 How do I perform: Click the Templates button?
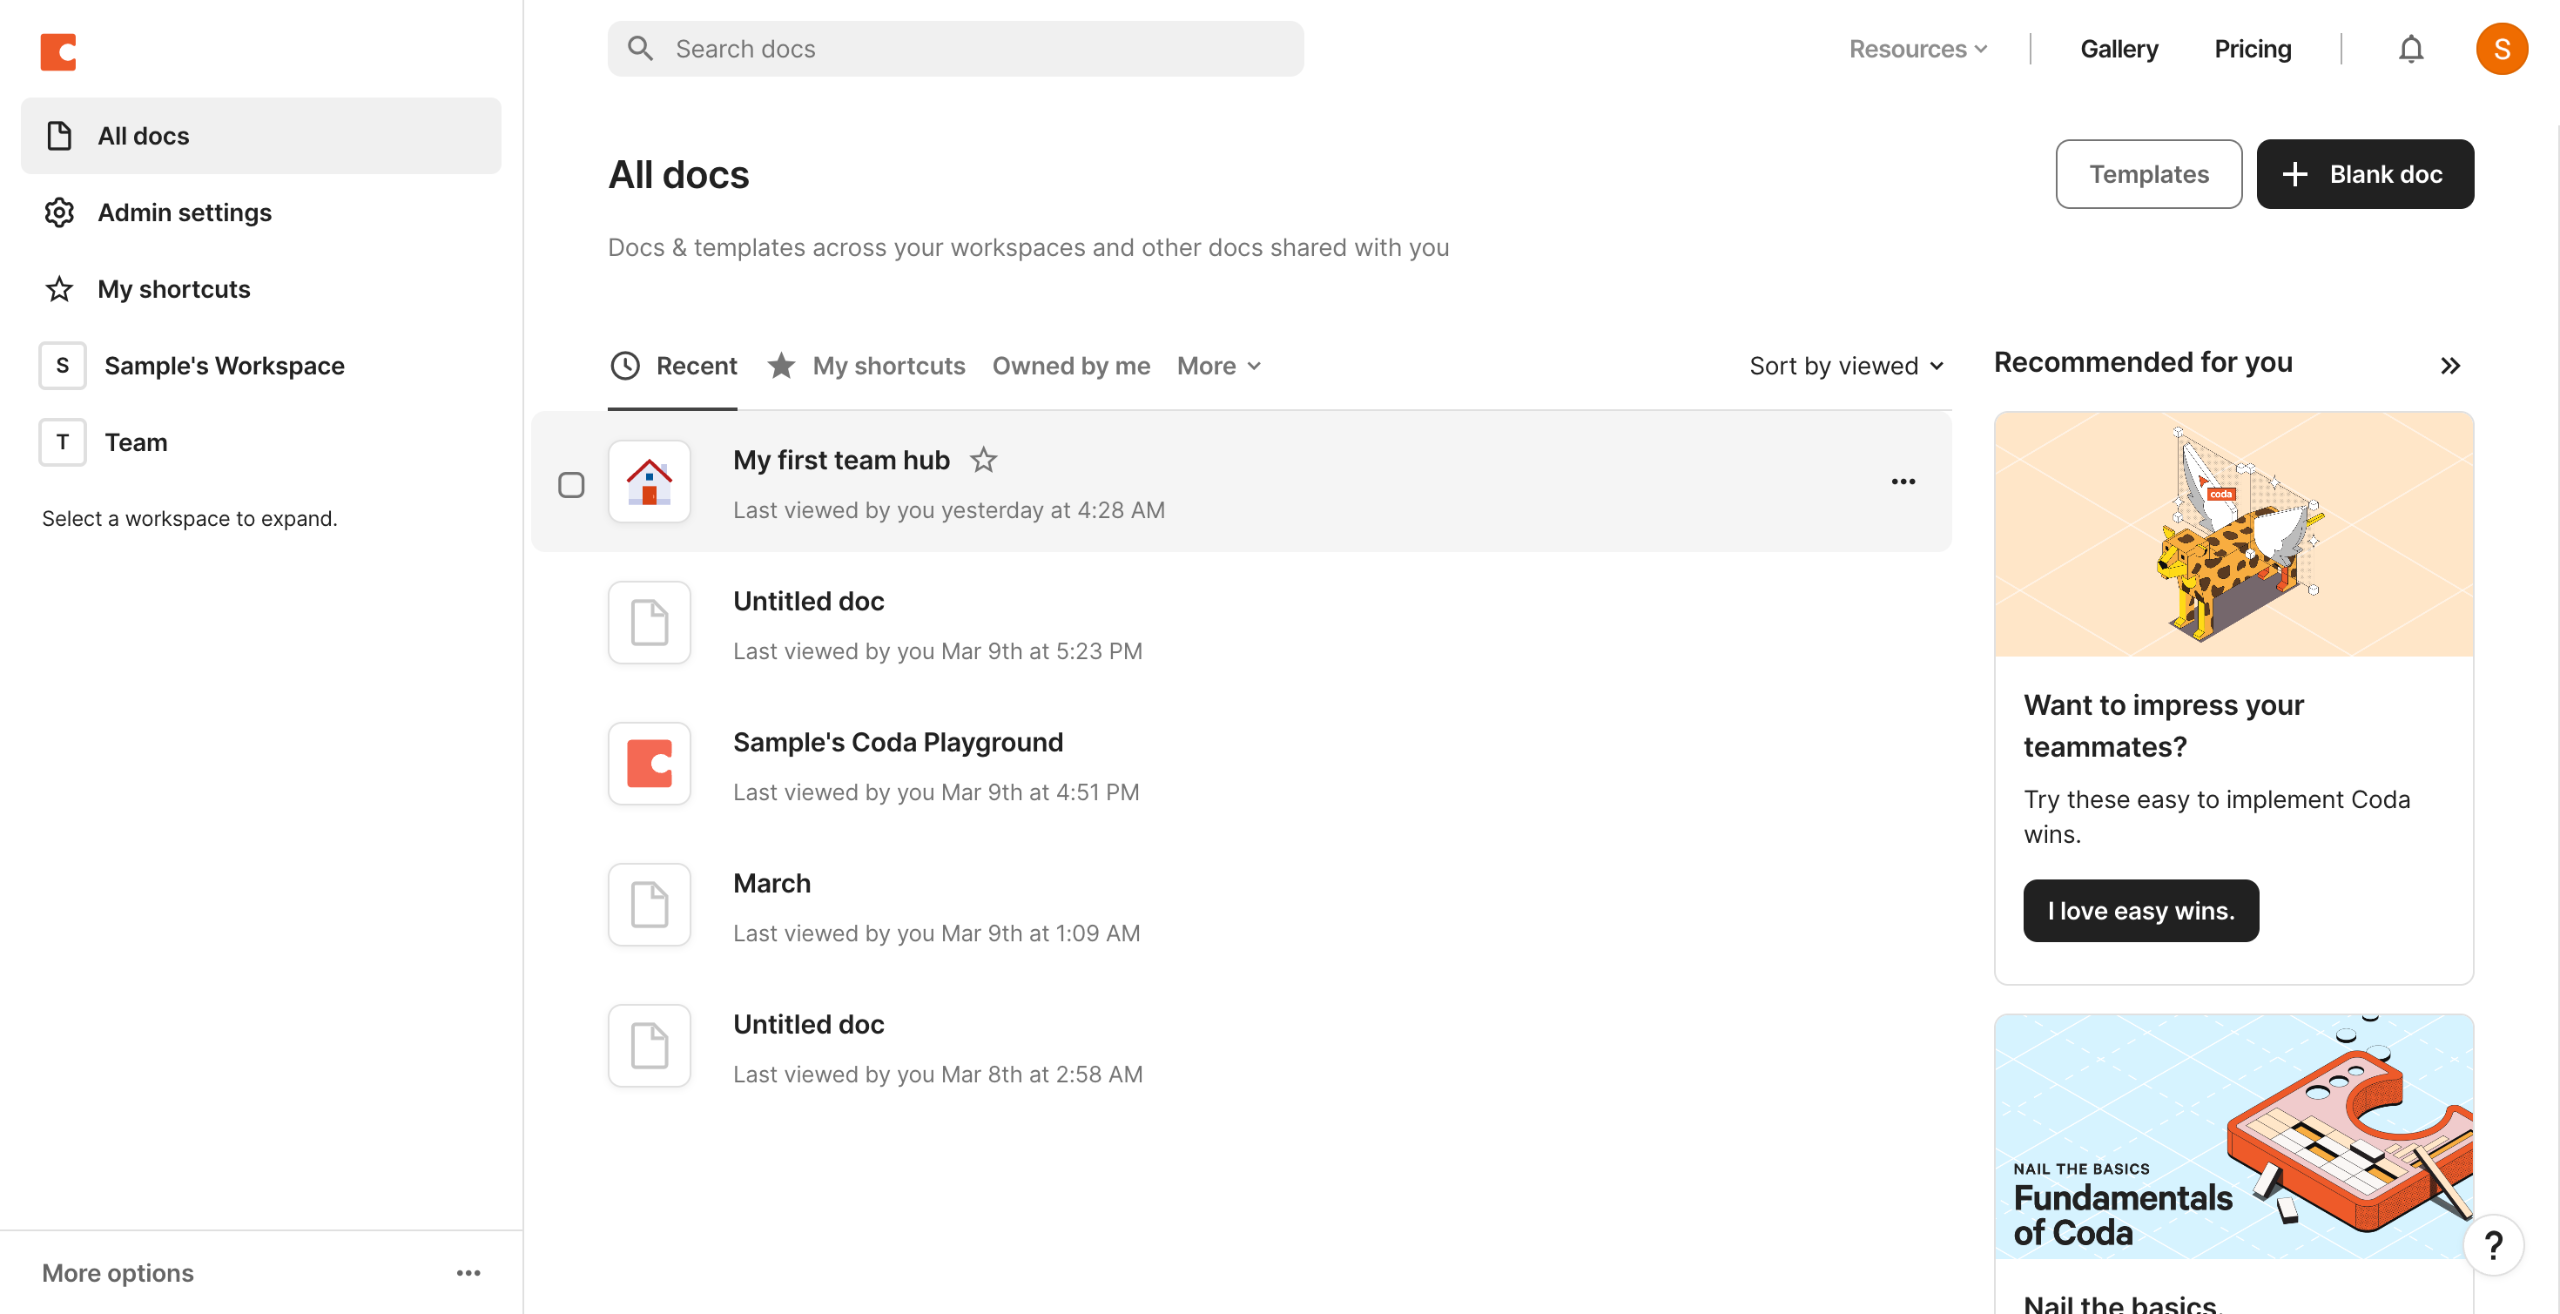click(2148, 174)
